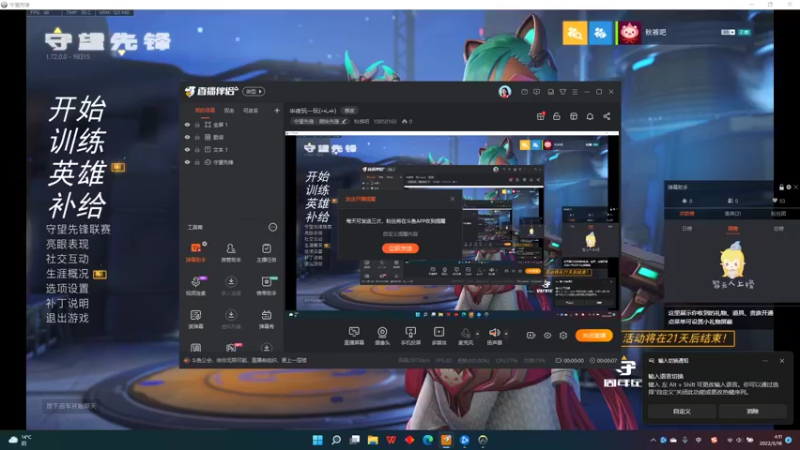
Task: Click 自定义 button in input notification
Action: [x=682, y=411]
